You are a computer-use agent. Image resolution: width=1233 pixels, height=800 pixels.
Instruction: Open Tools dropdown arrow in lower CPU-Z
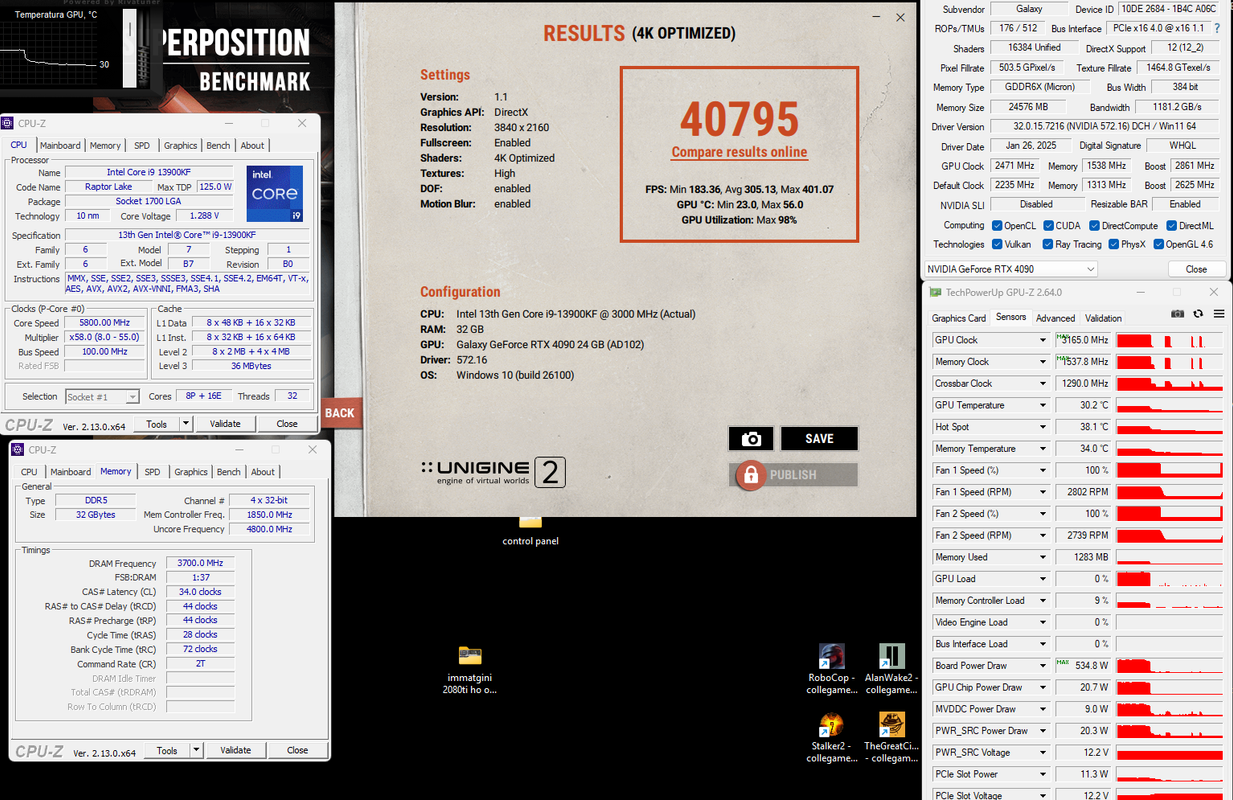pyautogui.click(x=196, y=750)
